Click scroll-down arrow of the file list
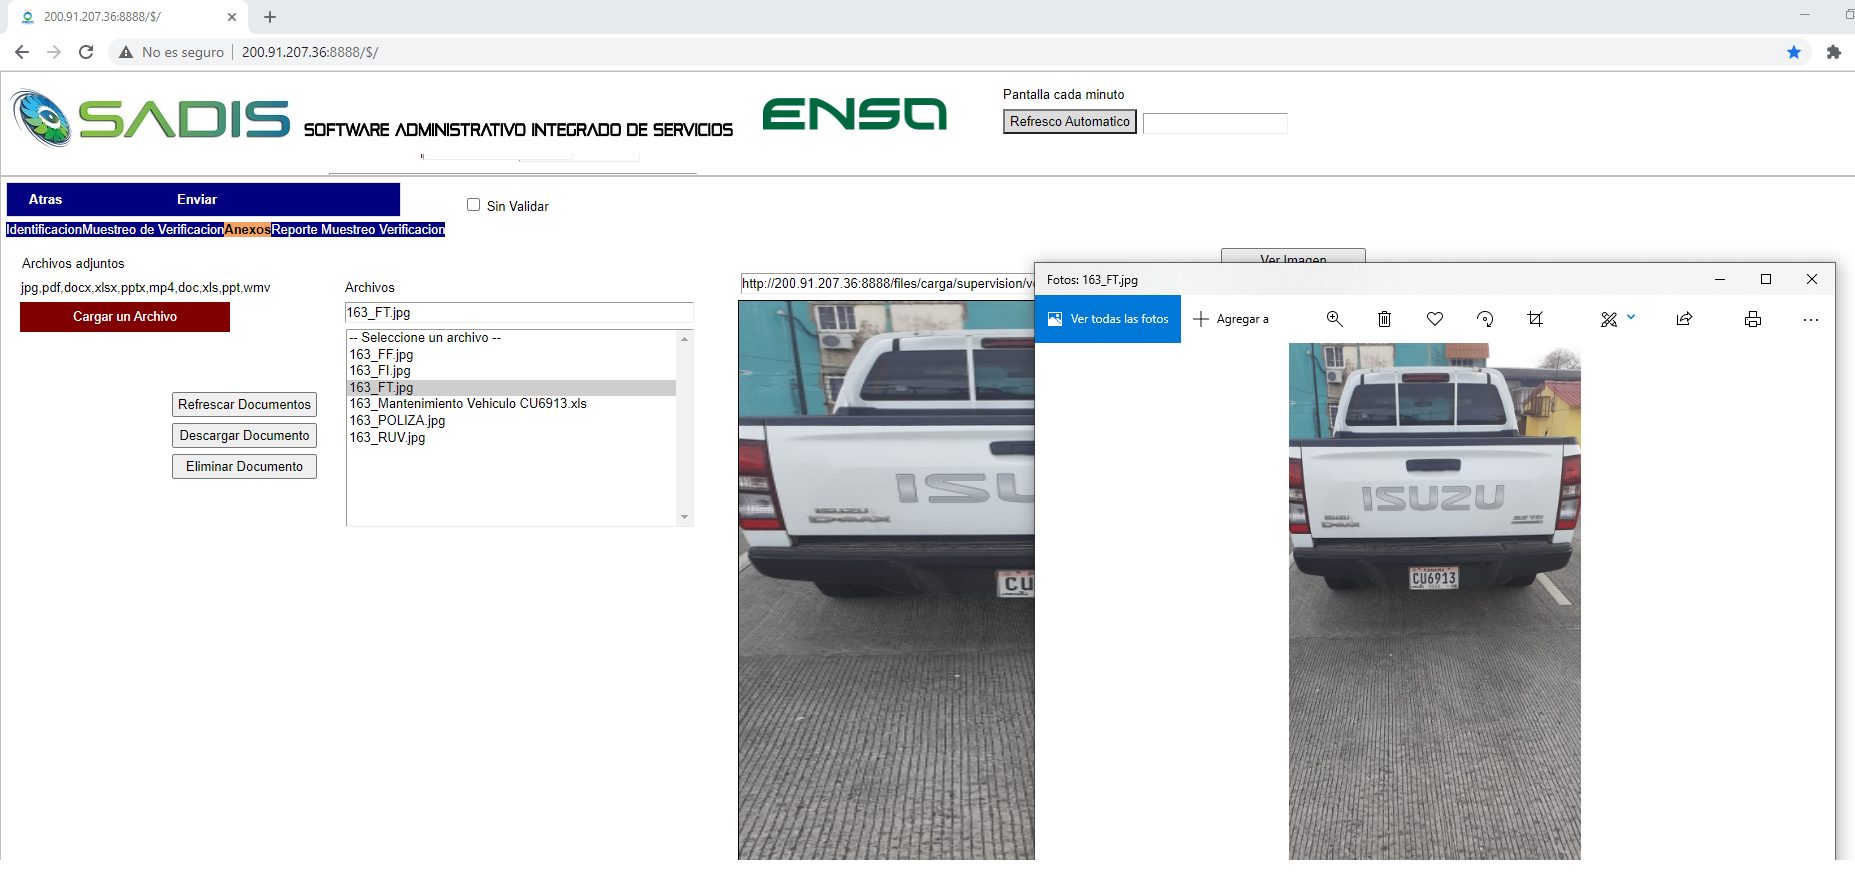The image size is (1855, 876). (x=684, y=517)
